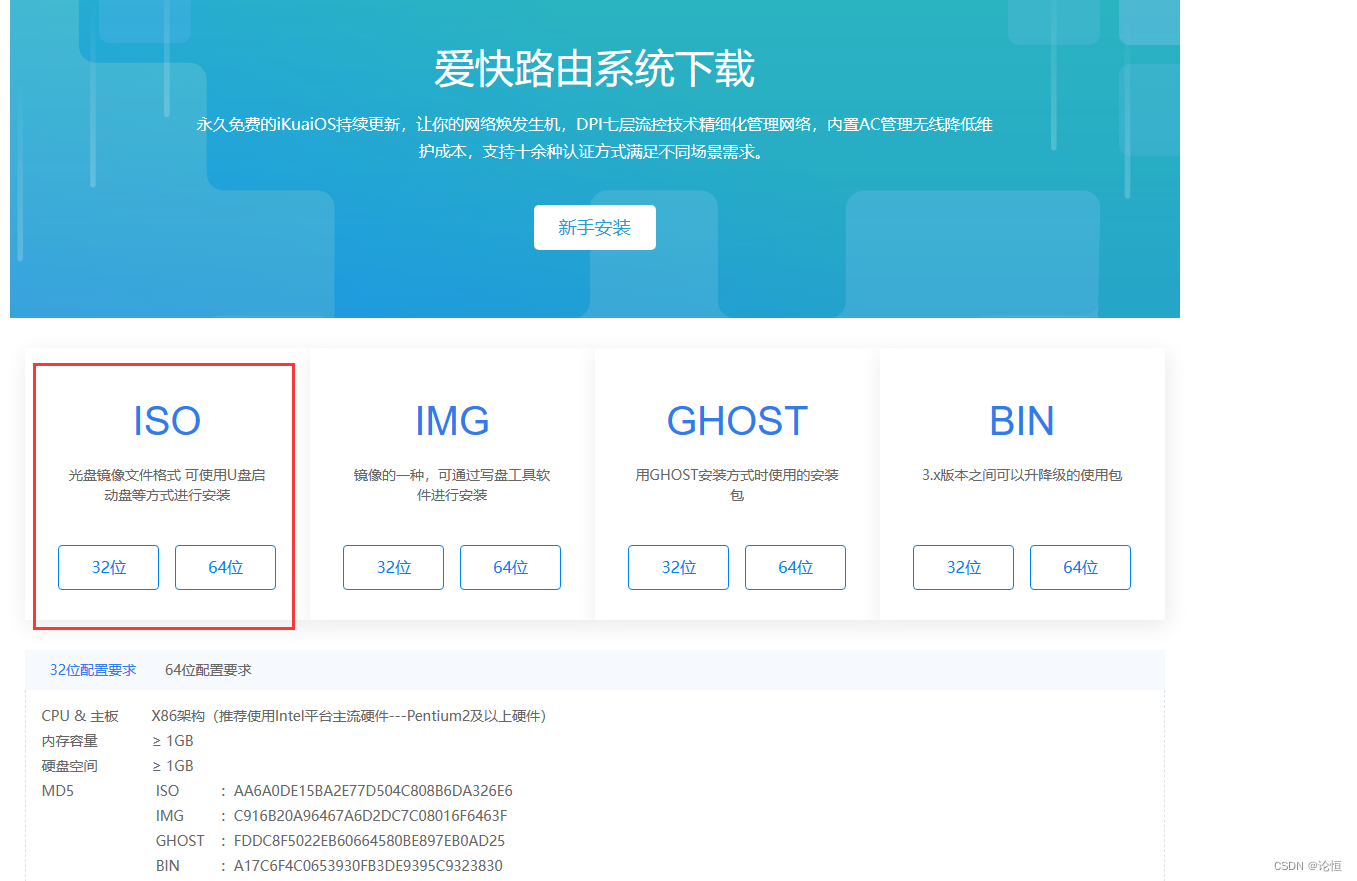Download the BIN 64位 package
Screen dimensions: 1357x881
1080,567
